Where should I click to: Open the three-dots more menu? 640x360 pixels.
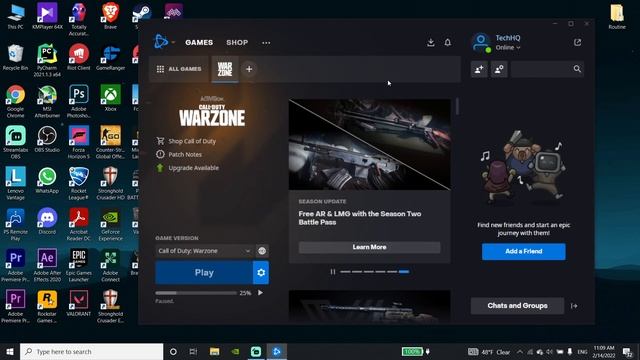click(x=266, y=43)
